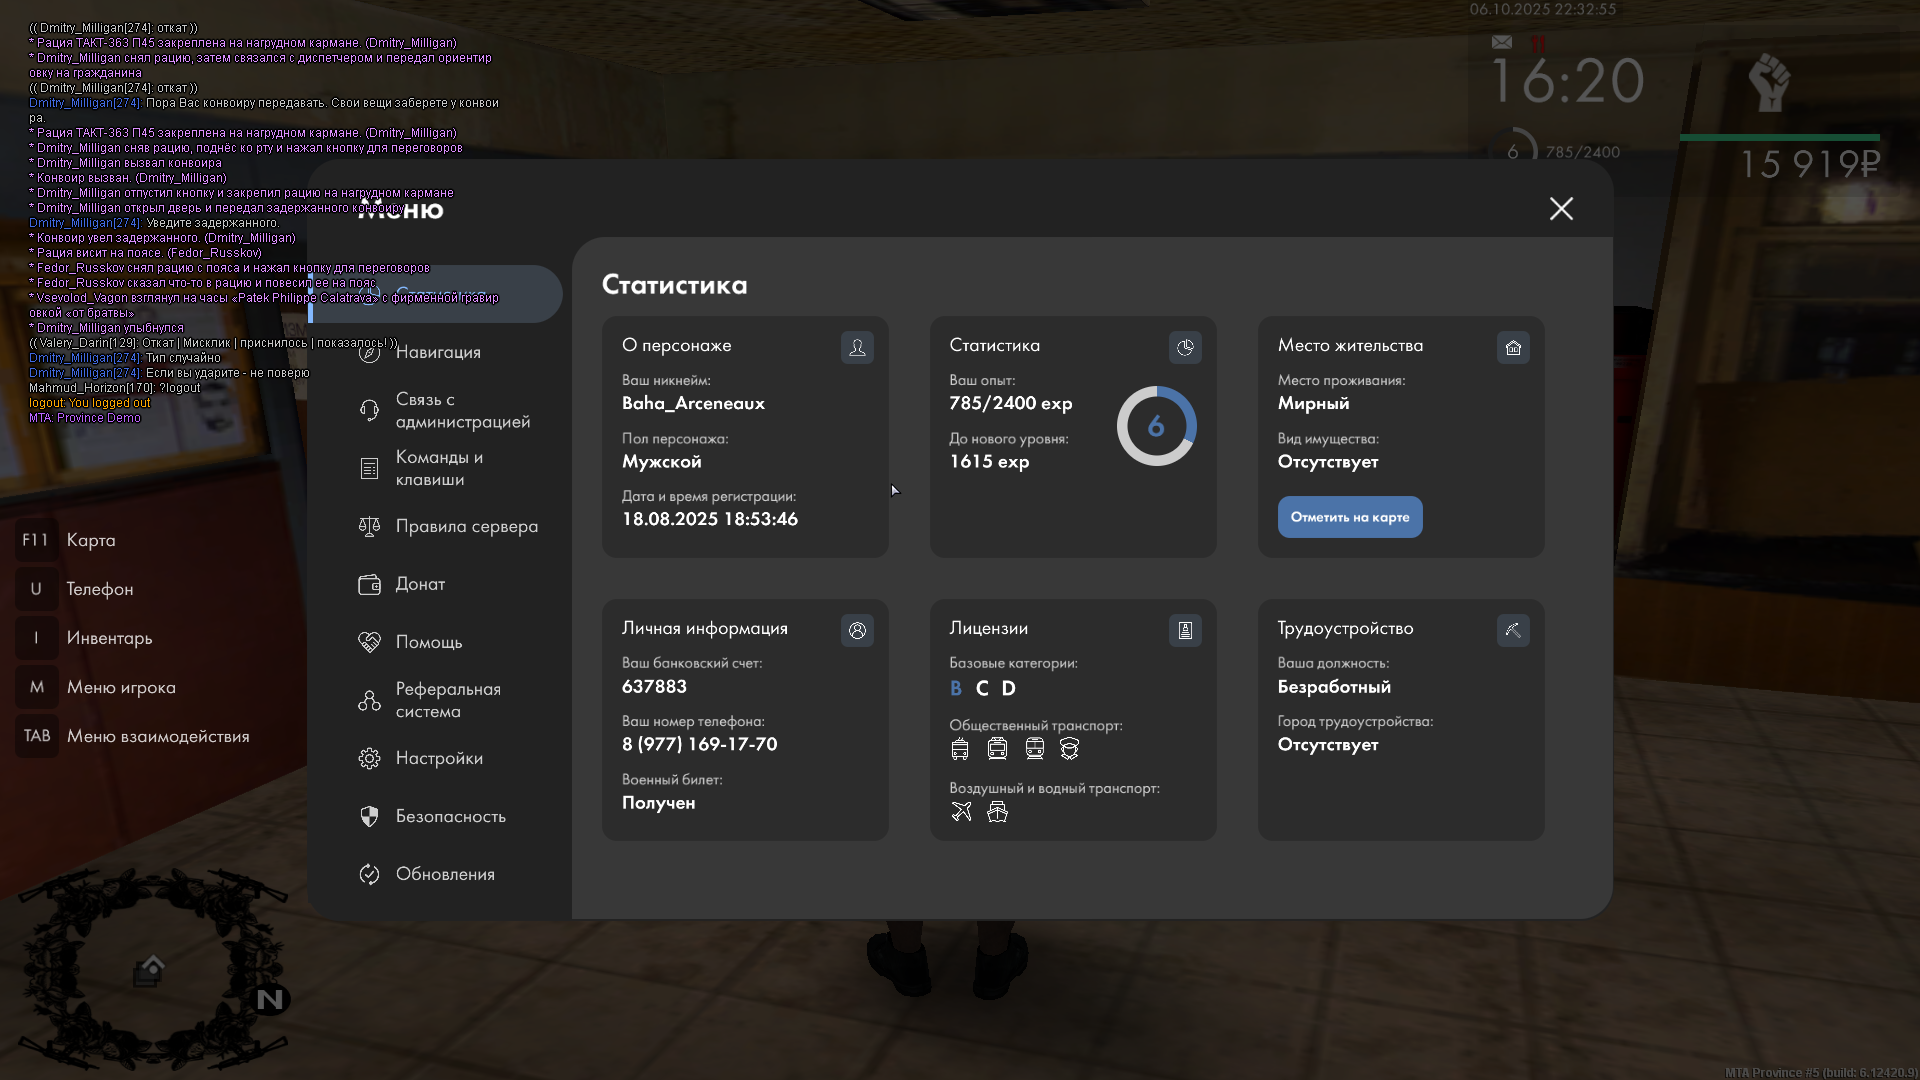Go to Правила сервера menu item
1920x1080 pixels.
[x=466, y=526]
